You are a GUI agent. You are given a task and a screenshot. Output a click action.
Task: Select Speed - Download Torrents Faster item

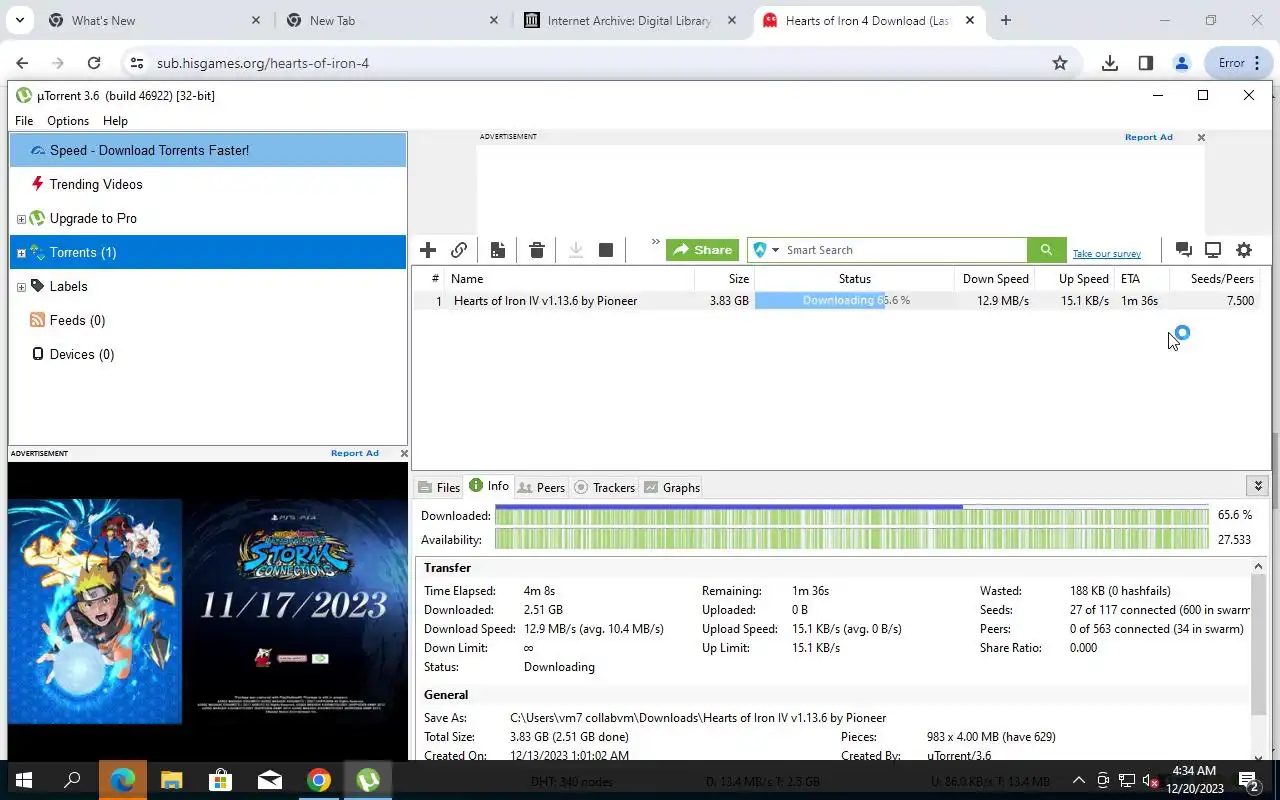tap(208, 150)
